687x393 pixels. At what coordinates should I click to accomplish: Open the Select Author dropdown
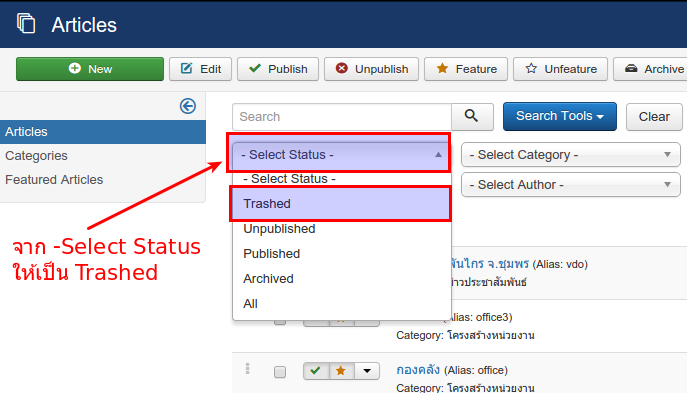570,184
